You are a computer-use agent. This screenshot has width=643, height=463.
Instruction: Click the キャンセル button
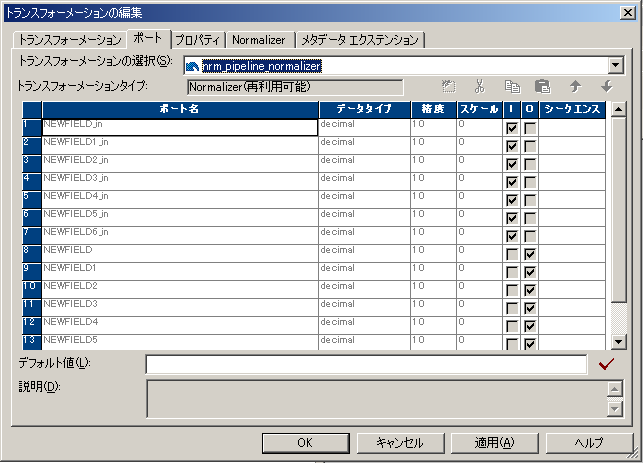(x=400, y=442)
